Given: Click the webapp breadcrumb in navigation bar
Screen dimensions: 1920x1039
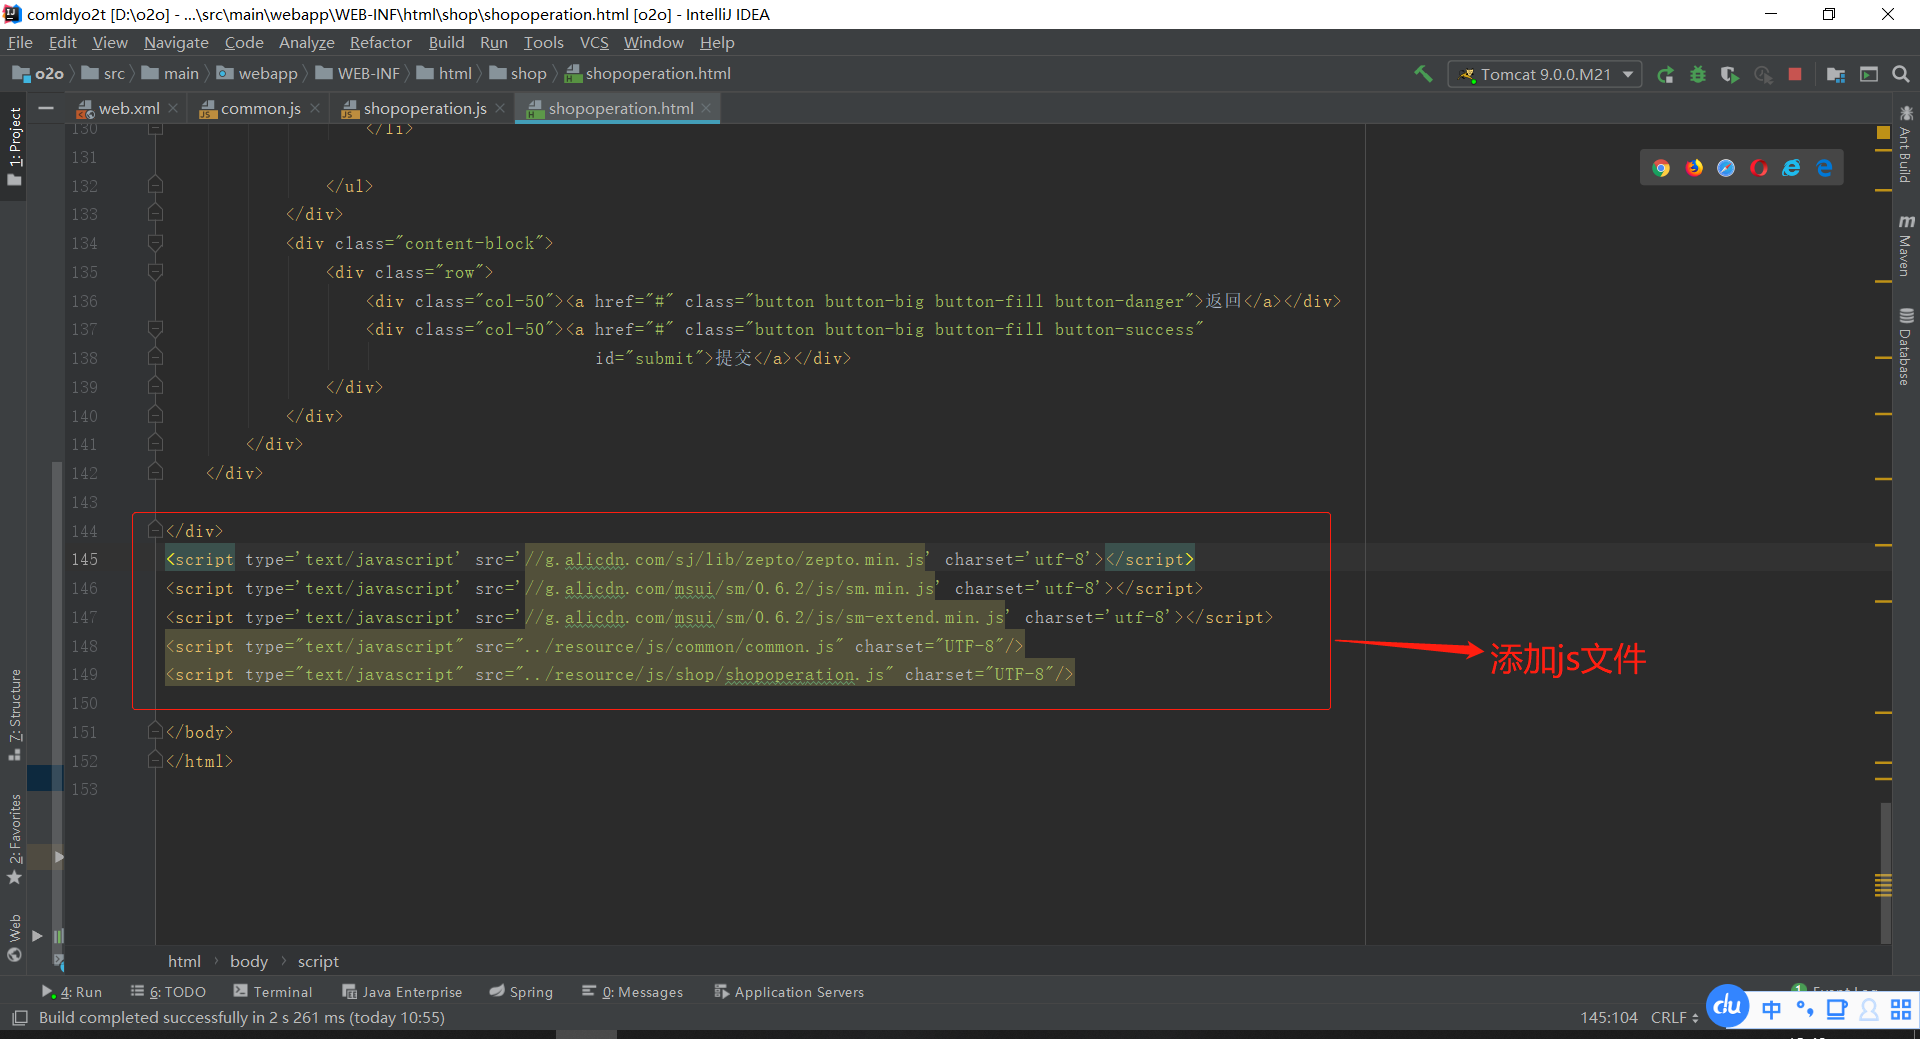Looking at the screenshot, I should click(x=257, y=74).
